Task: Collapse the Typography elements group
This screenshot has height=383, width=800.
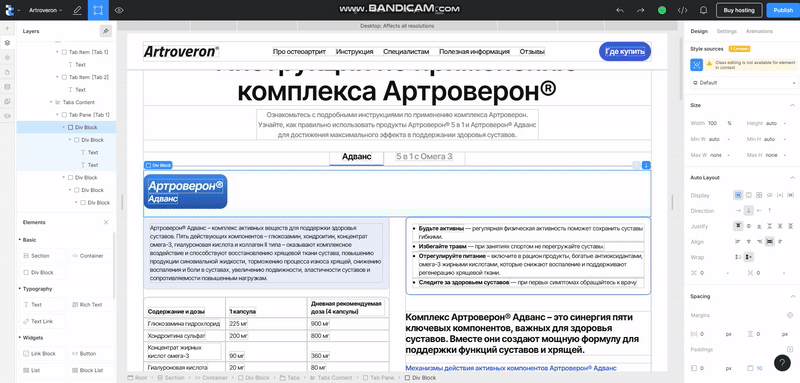Action: click(20, 289)
